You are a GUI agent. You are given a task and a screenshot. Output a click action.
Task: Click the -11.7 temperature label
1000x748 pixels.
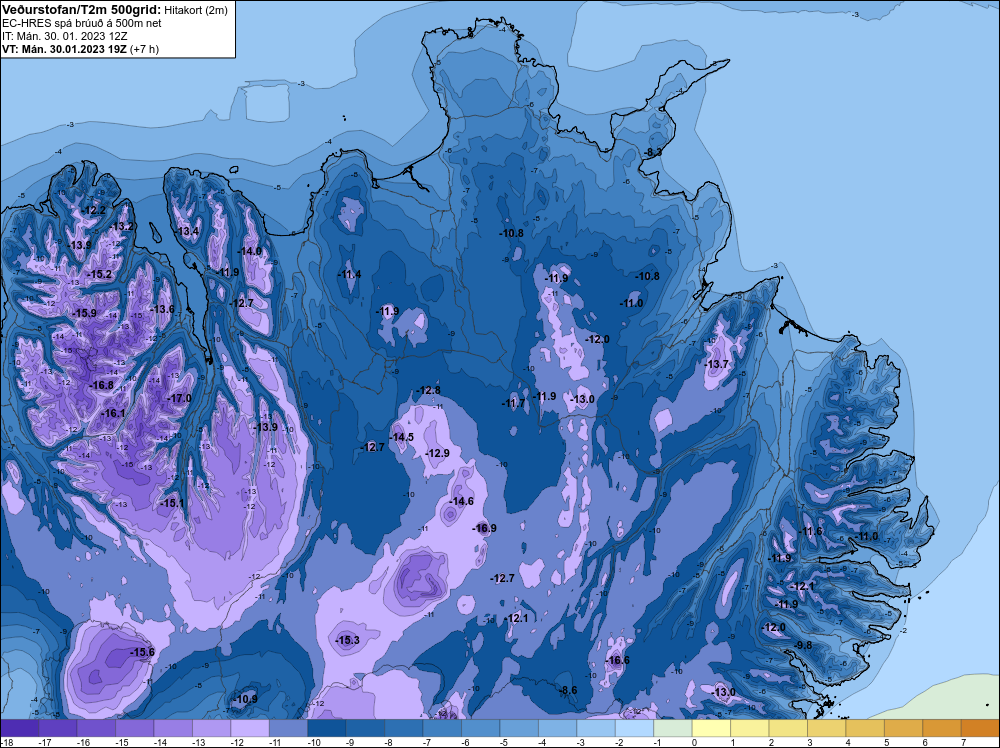(513, 403)
